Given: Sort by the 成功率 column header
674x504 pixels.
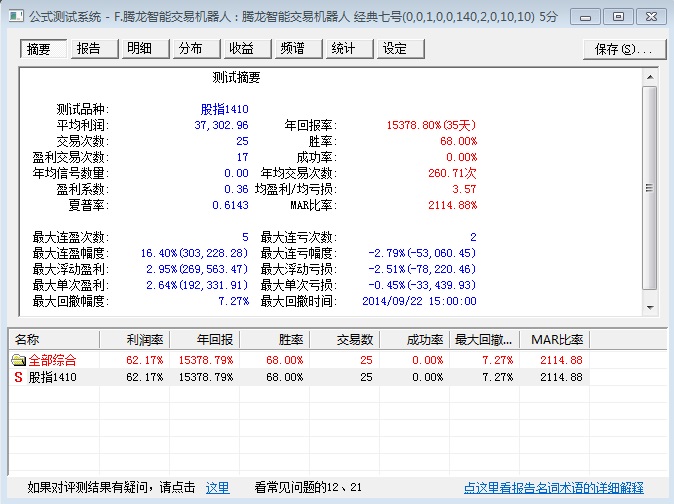Looking at the screenshot, I should click(x=415, y=340).
